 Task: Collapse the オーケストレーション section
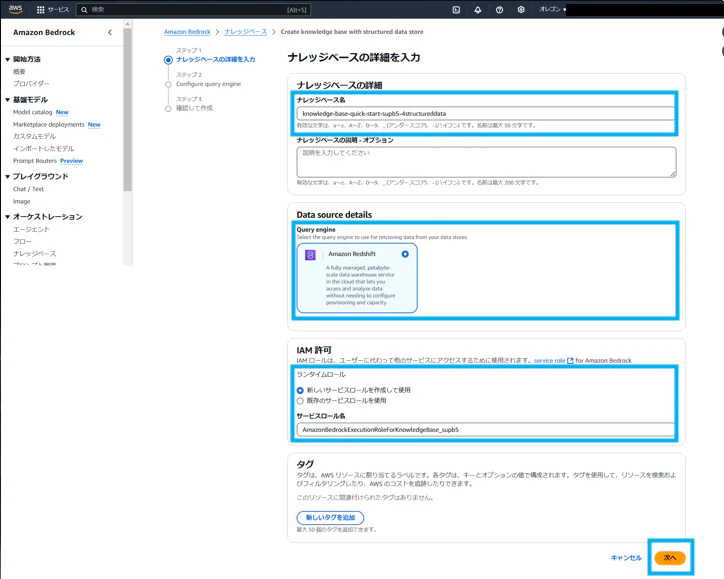[x=7, y=217]
